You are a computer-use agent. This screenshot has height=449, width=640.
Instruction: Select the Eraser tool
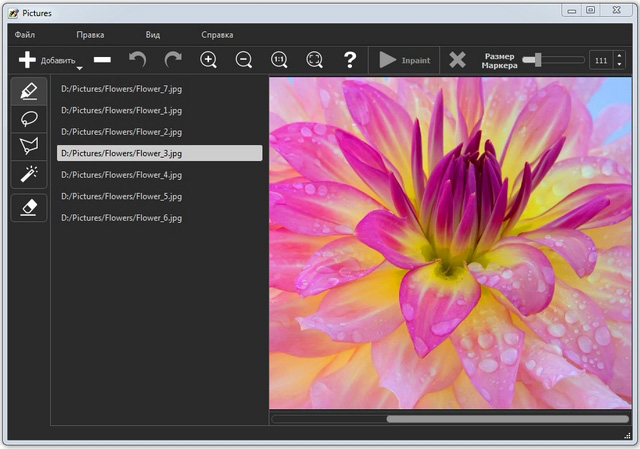(x=28, y=206)
